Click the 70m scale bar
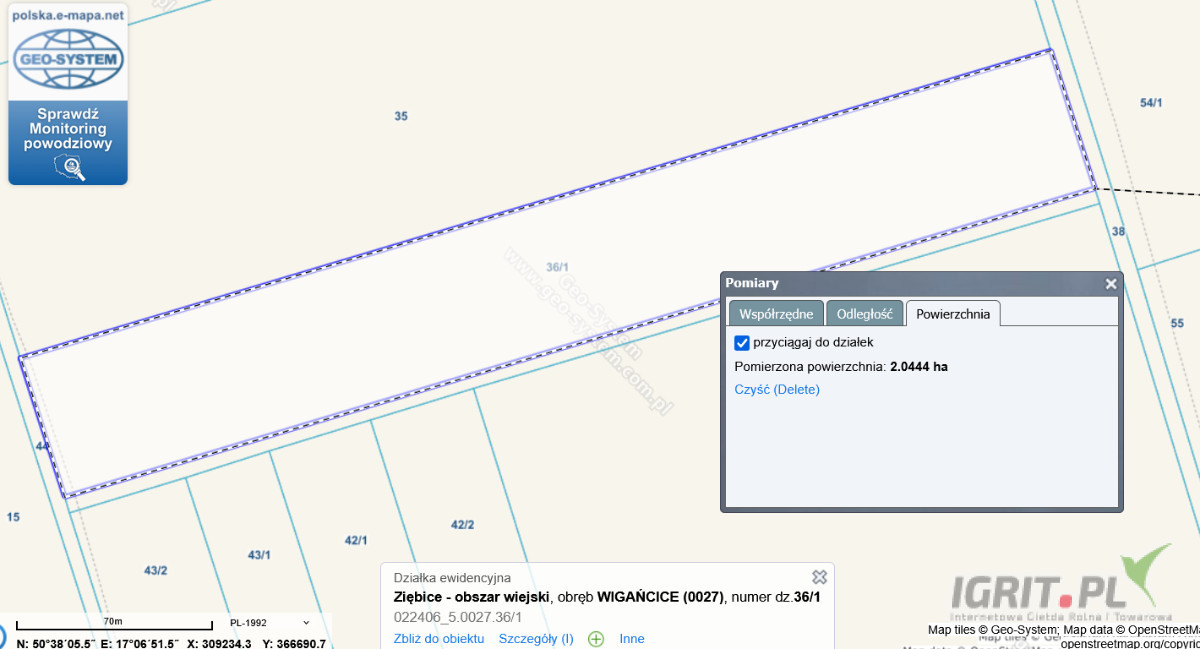Screen dimensions: 1200x649 113,624
